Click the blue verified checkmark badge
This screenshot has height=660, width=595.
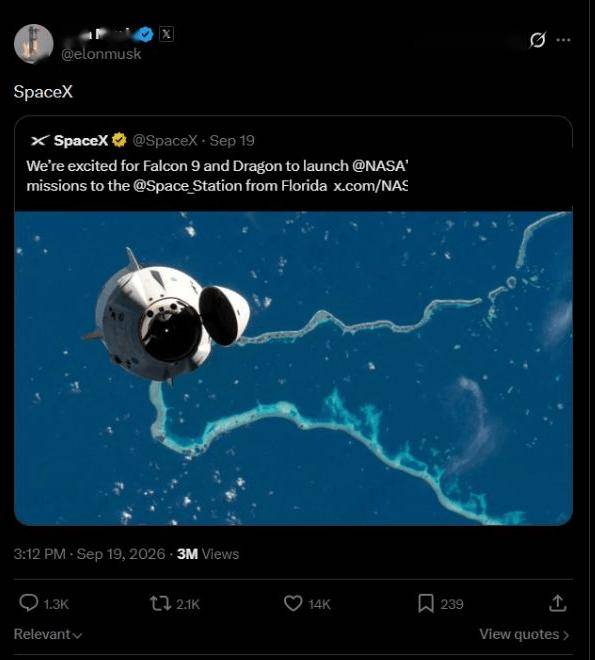(x=146, y=34)
